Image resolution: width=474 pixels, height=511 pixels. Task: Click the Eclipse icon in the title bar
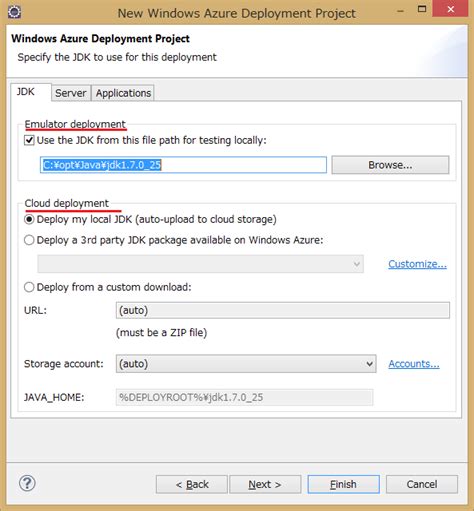coord(14,12)
